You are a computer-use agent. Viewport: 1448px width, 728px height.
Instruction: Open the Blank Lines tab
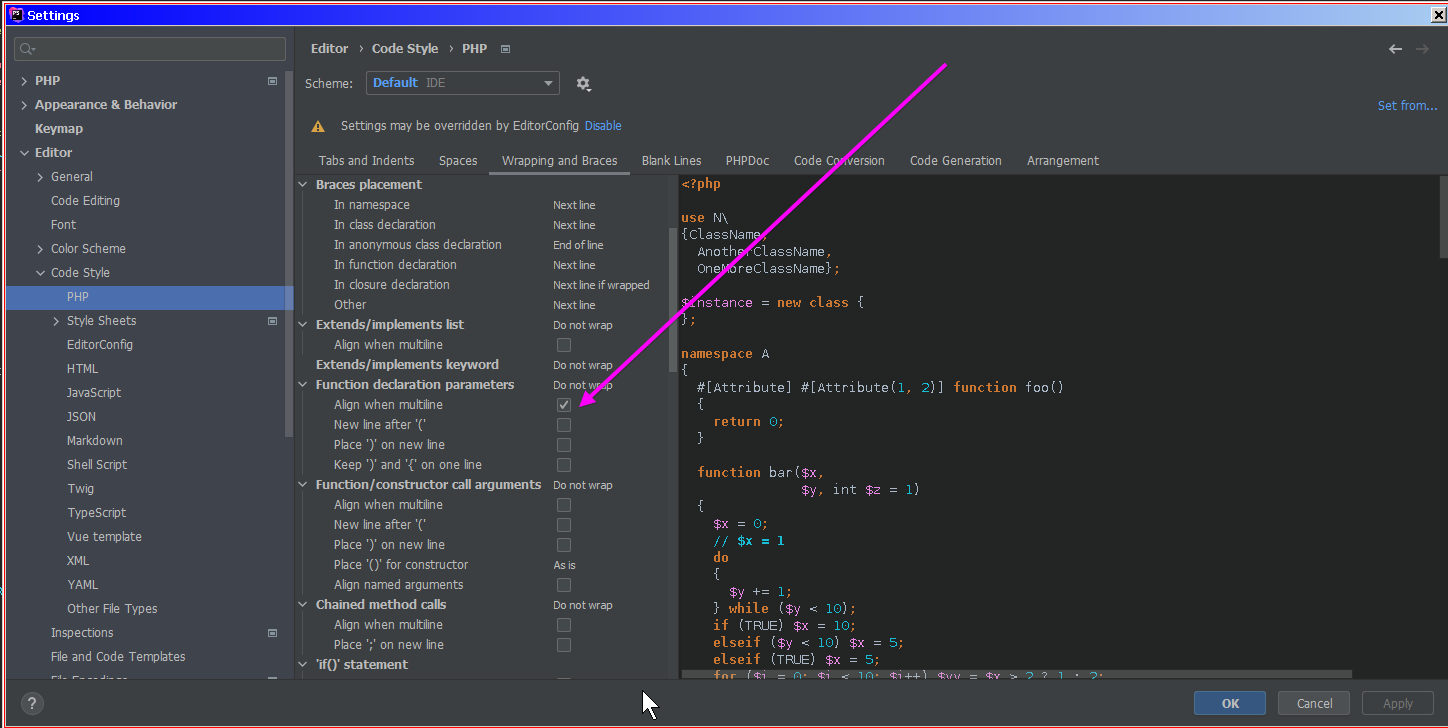[x=671, y=161]
